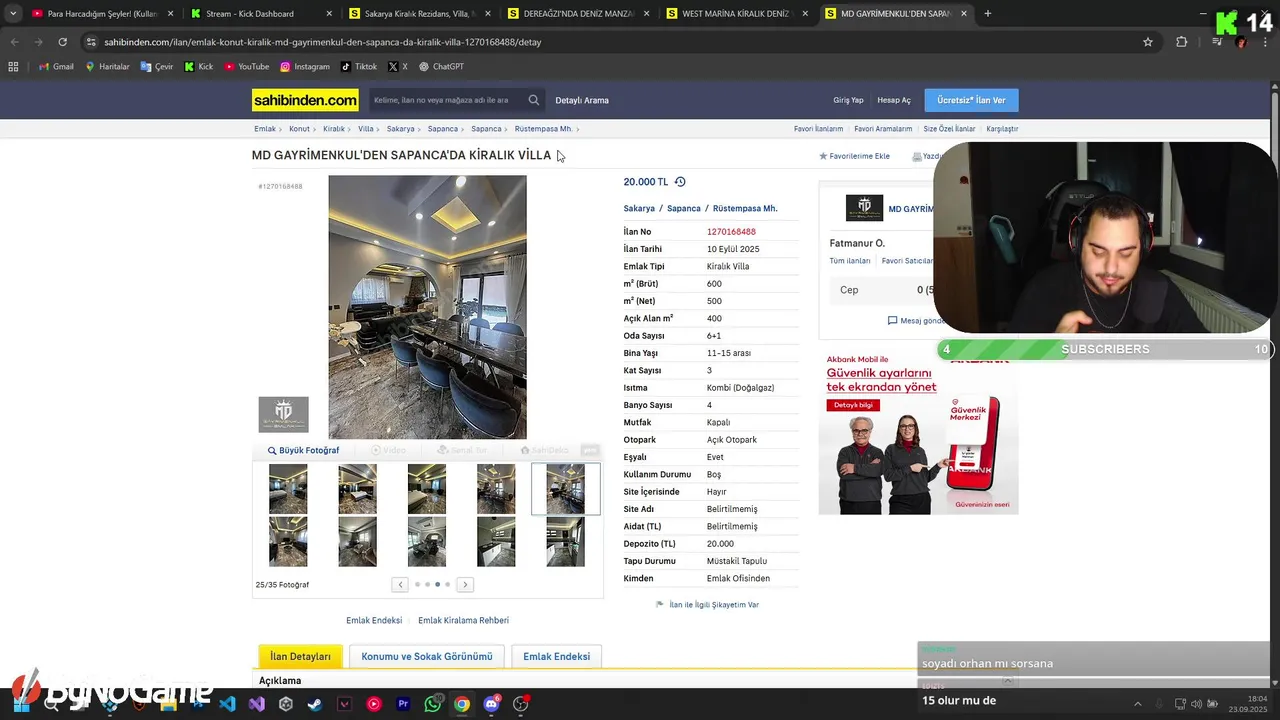Open the browser extensions puzzle icon

[x=1182, y=42]
